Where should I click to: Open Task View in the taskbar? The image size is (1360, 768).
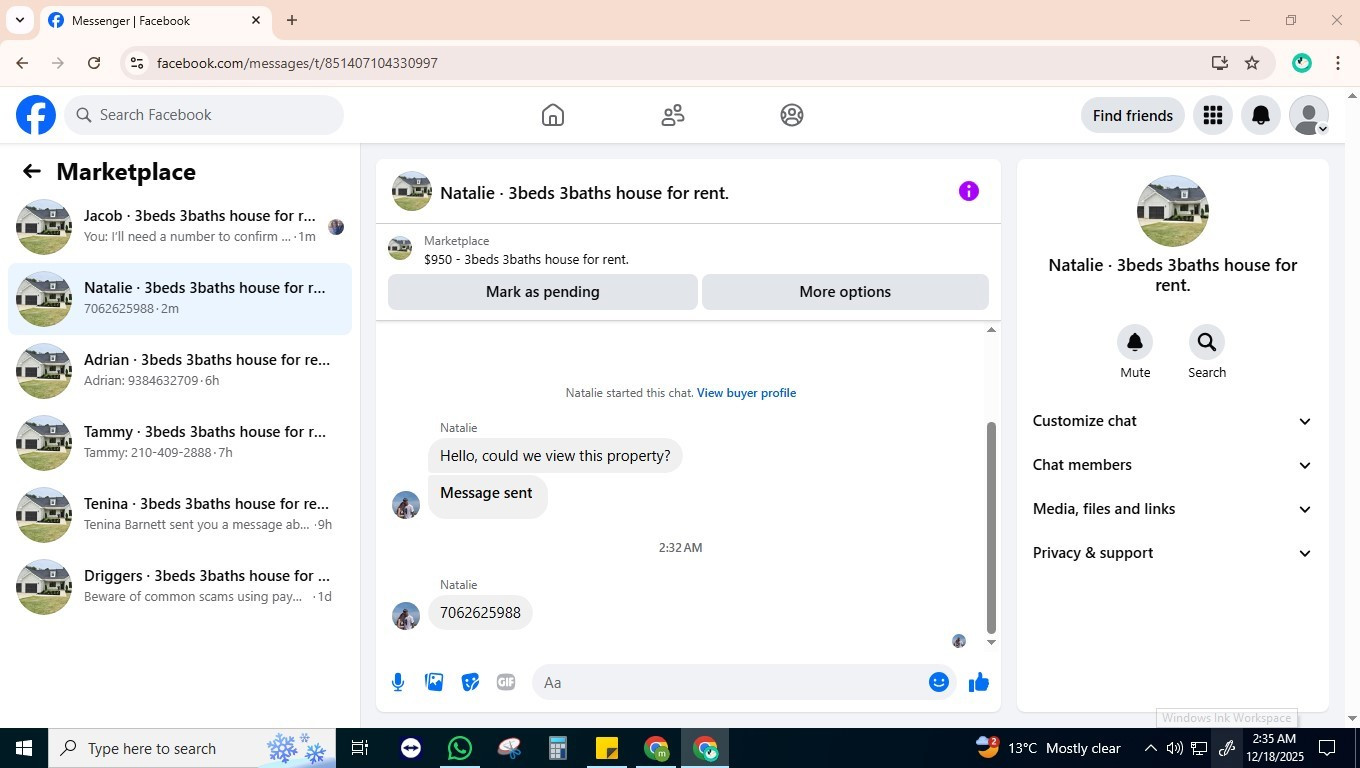point(360,748)
